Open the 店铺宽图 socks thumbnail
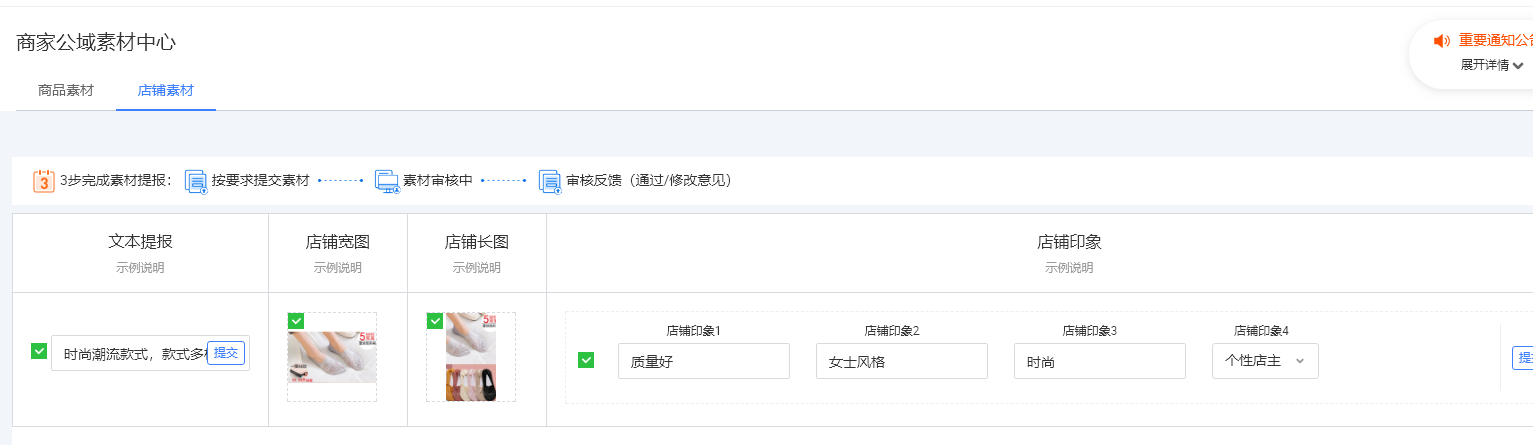The image size is (1533, 445). (x=332, y=358)
